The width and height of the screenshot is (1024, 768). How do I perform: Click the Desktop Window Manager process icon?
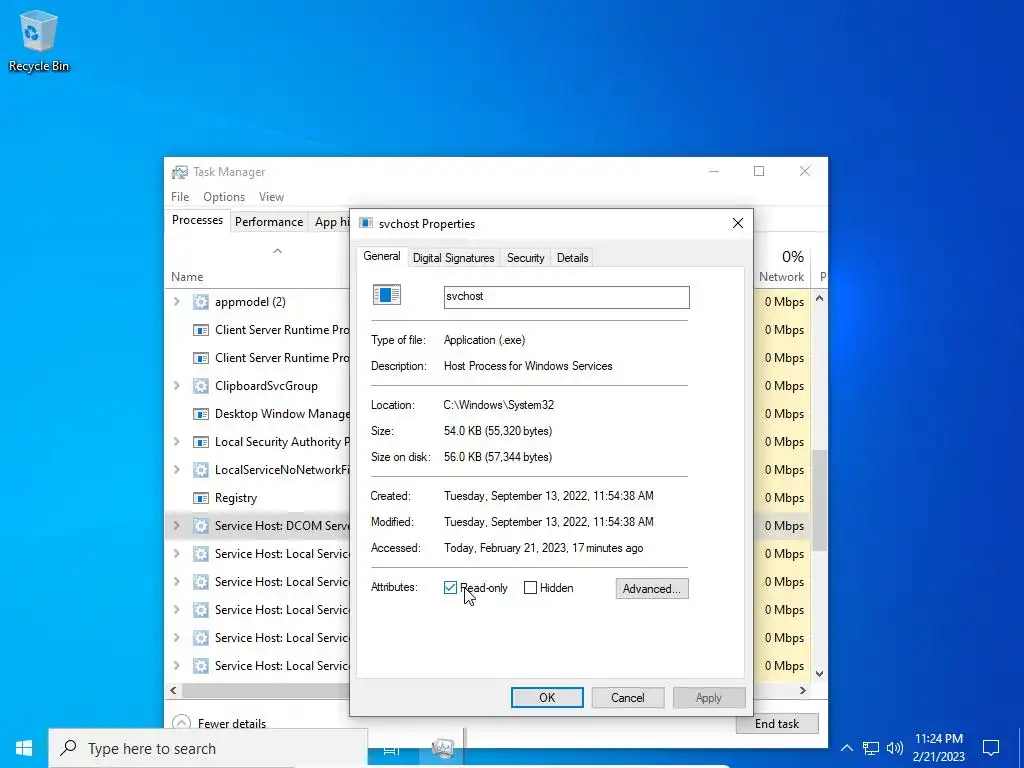pos(200,414)
